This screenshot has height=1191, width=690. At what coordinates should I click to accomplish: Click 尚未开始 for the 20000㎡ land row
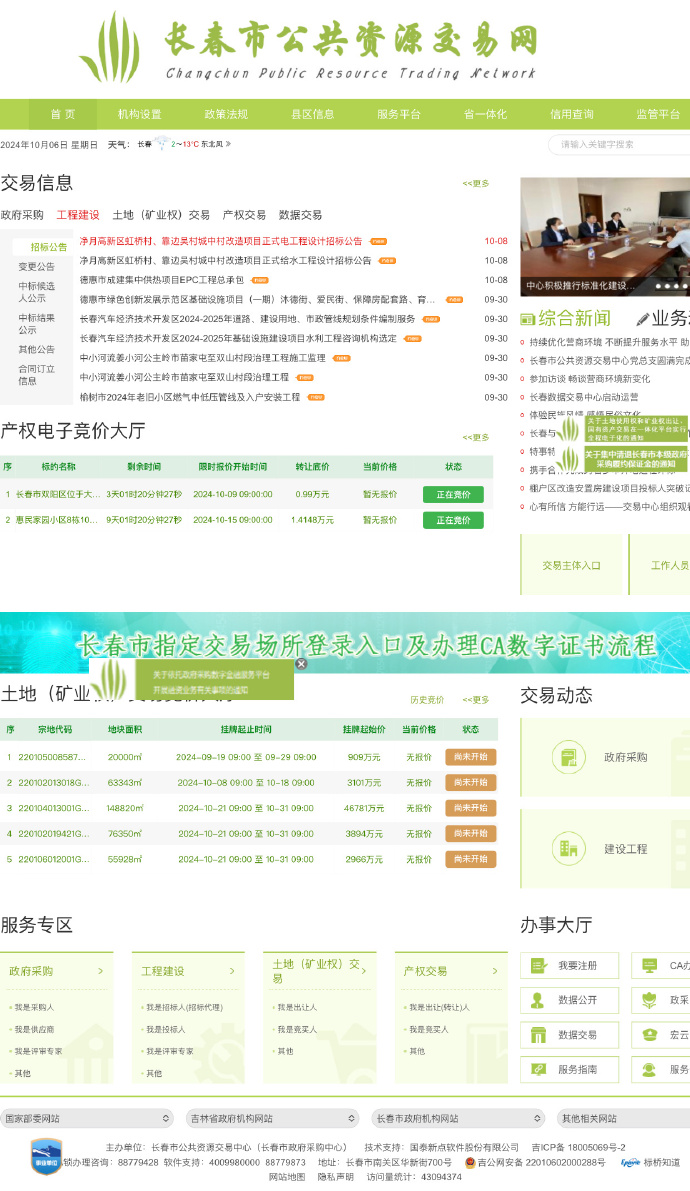tap(470, 757)
